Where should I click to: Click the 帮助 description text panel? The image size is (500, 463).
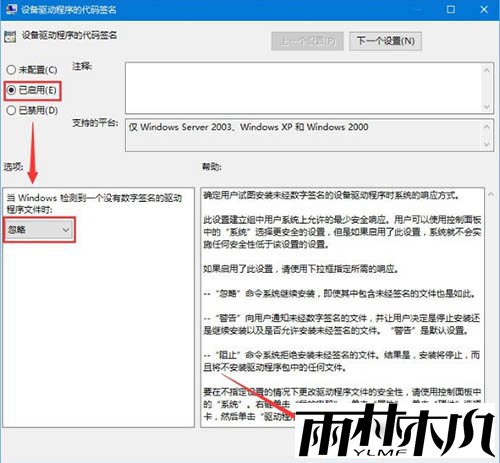click(342, 307)
